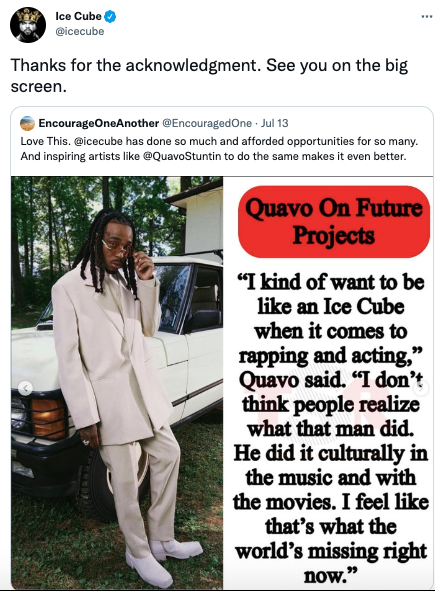The image size is (435, 591).
Task: Open the three-dot more options menu
Action: click(426, 17)
